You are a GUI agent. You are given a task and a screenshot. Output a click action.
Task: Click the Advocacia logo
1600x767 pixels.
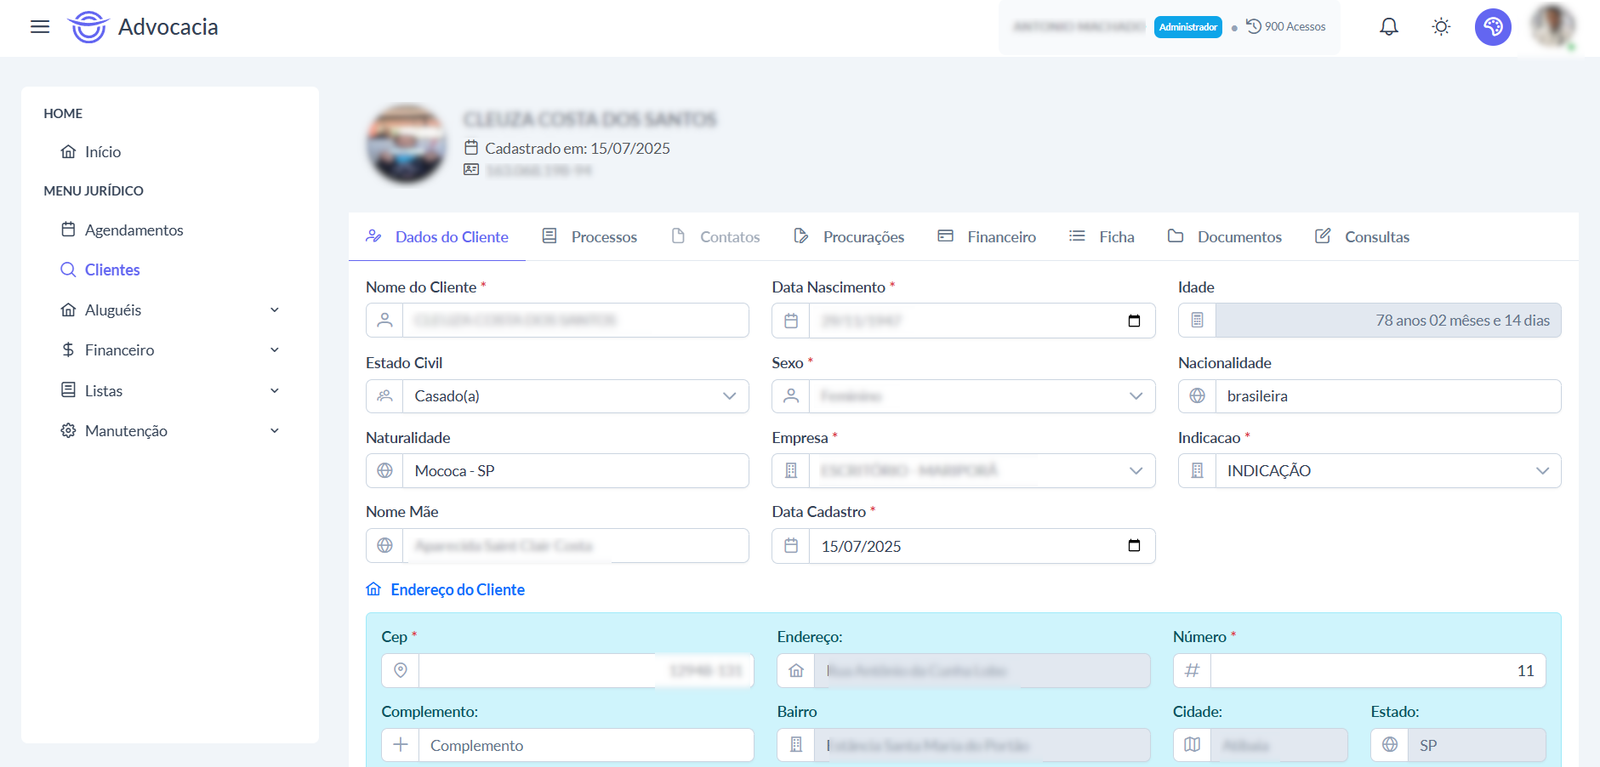(143, 27)
